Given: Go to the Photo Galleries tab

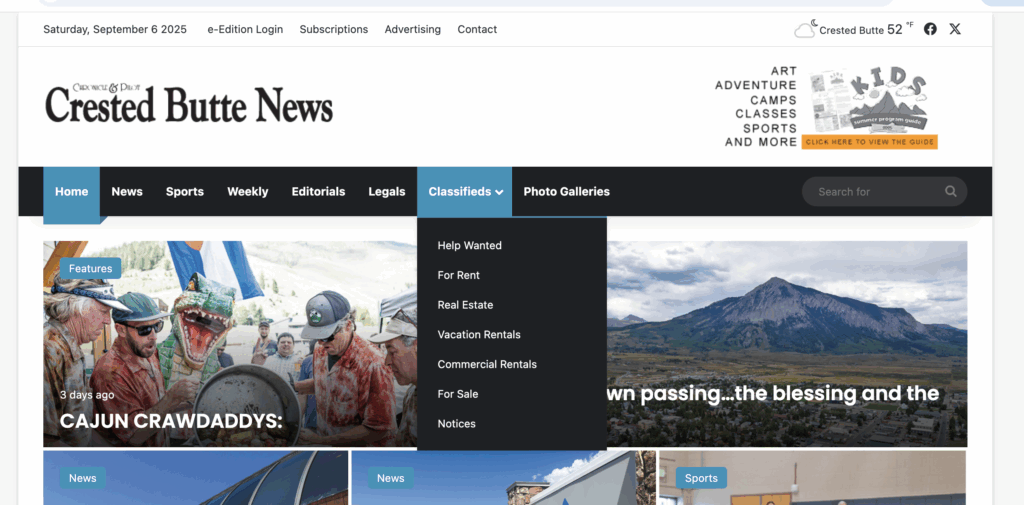Looking at the screenshot, I should 566,192.
